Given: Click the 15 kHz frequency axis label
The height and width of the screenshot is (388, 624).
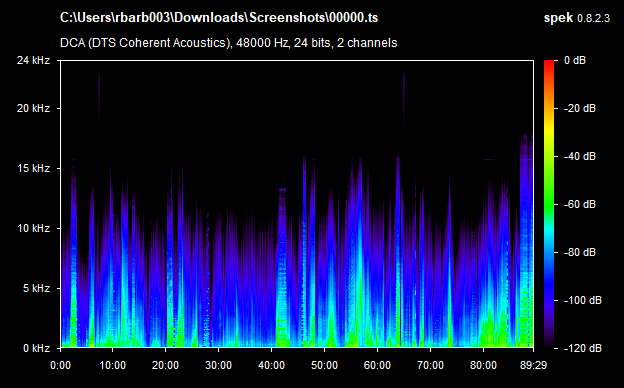Looking at the screenshot, I should 33,168.
